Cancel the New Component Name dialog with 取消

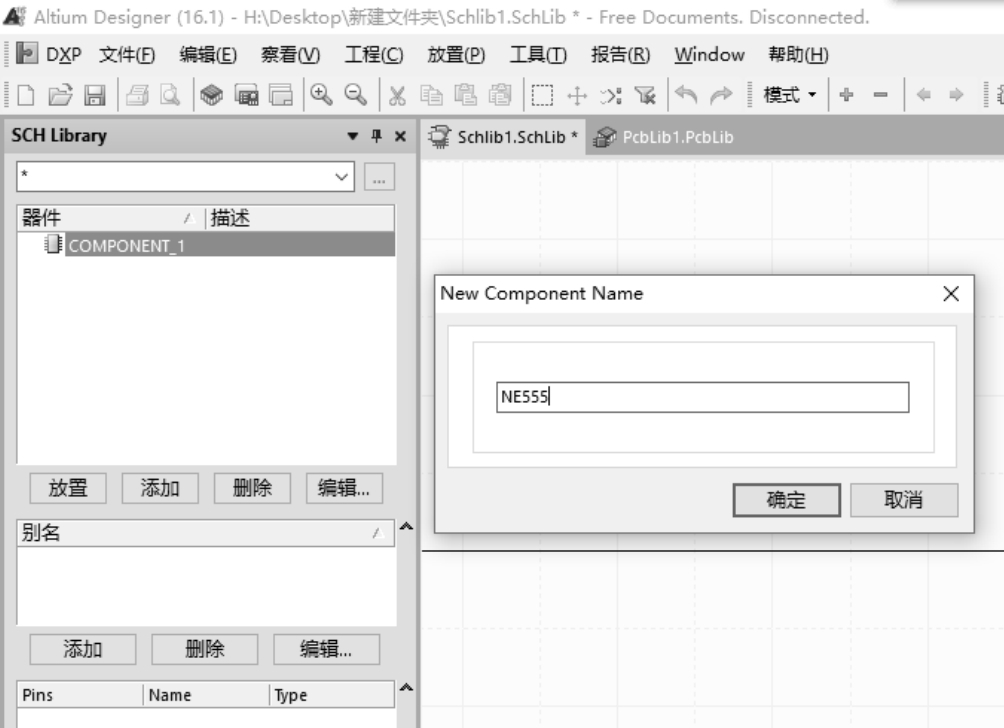pos(903,500)
